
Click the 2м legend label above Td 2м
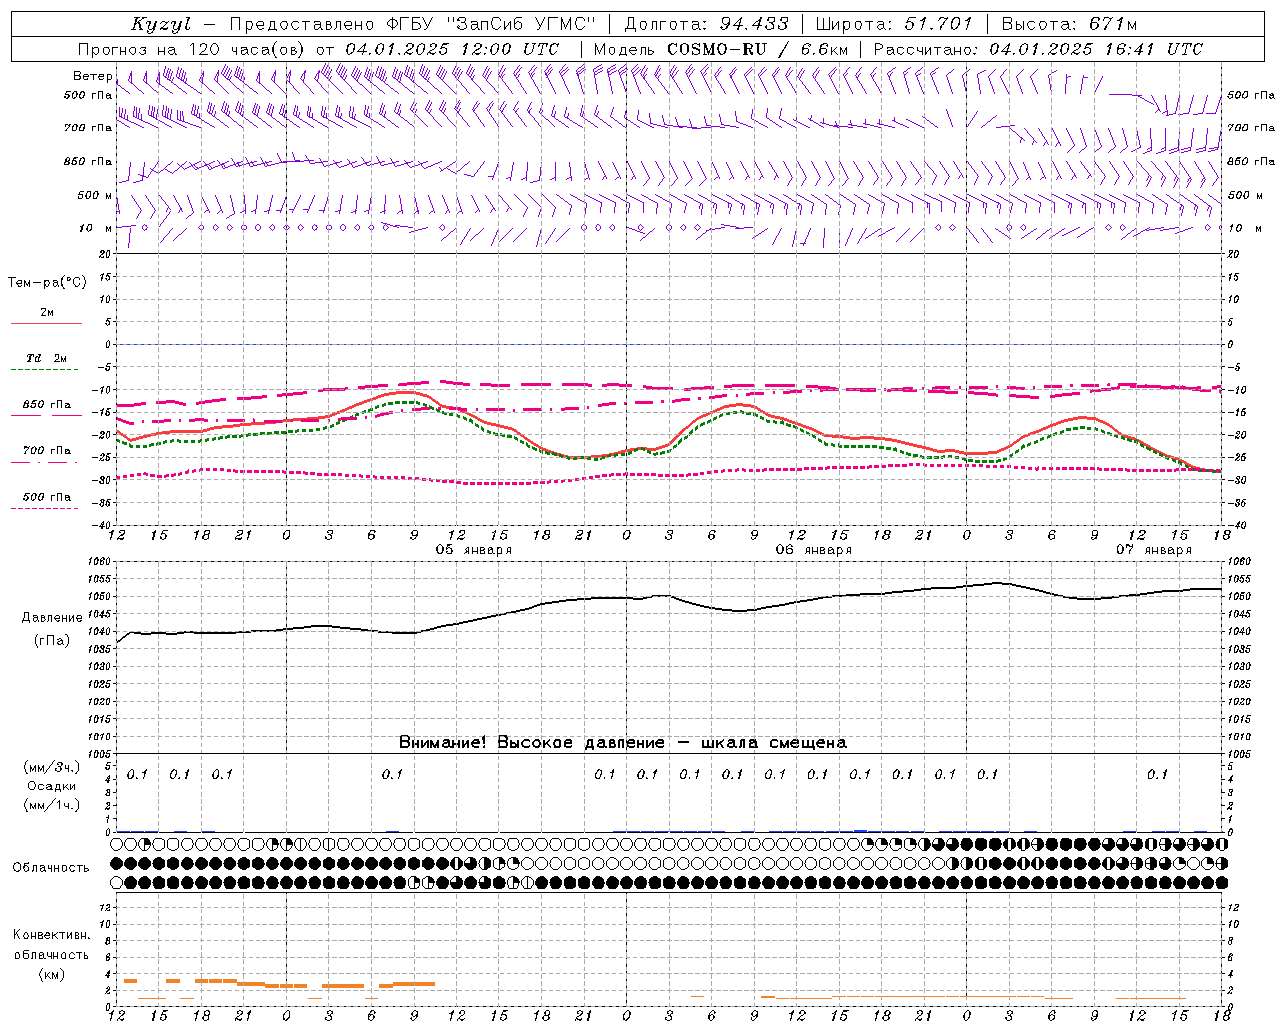coord(47,312)
